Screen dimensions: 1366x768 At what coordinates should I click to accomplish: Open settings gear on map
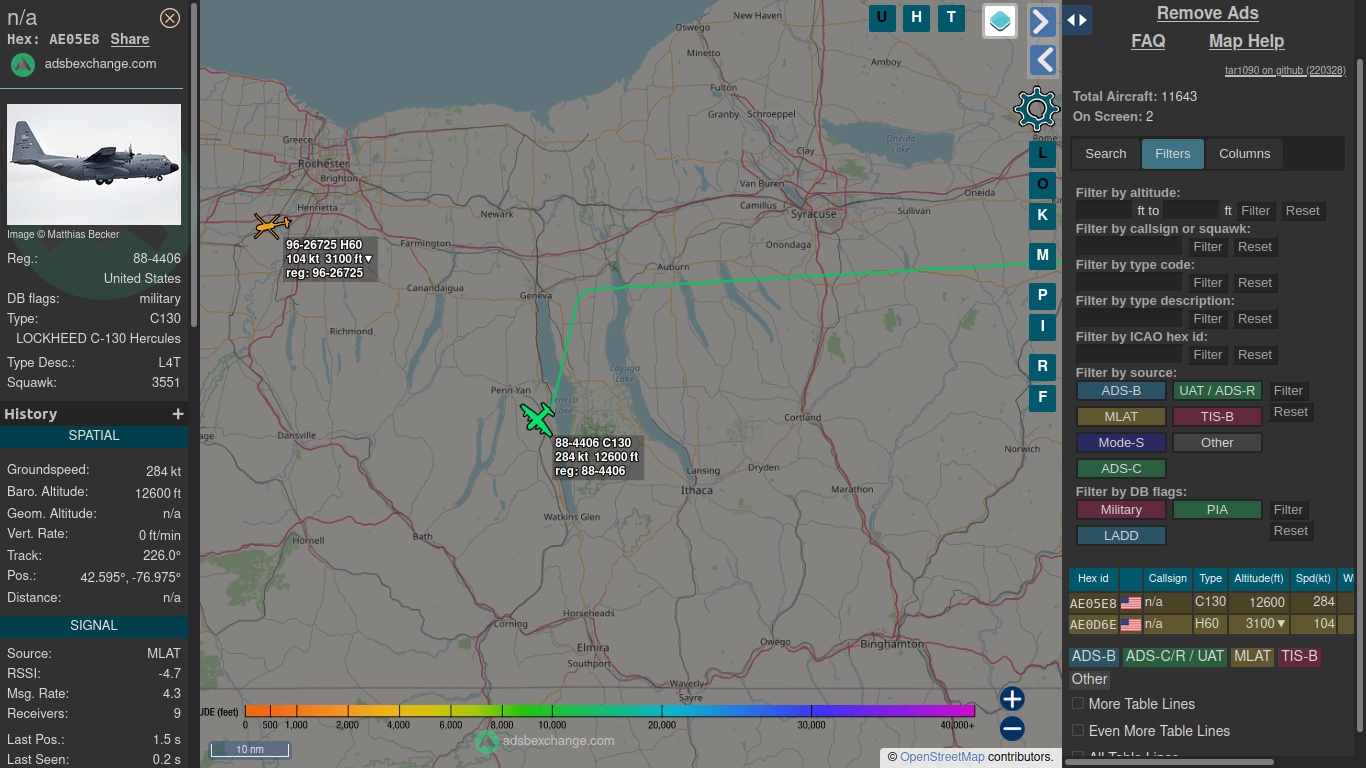coord(1037,108)
